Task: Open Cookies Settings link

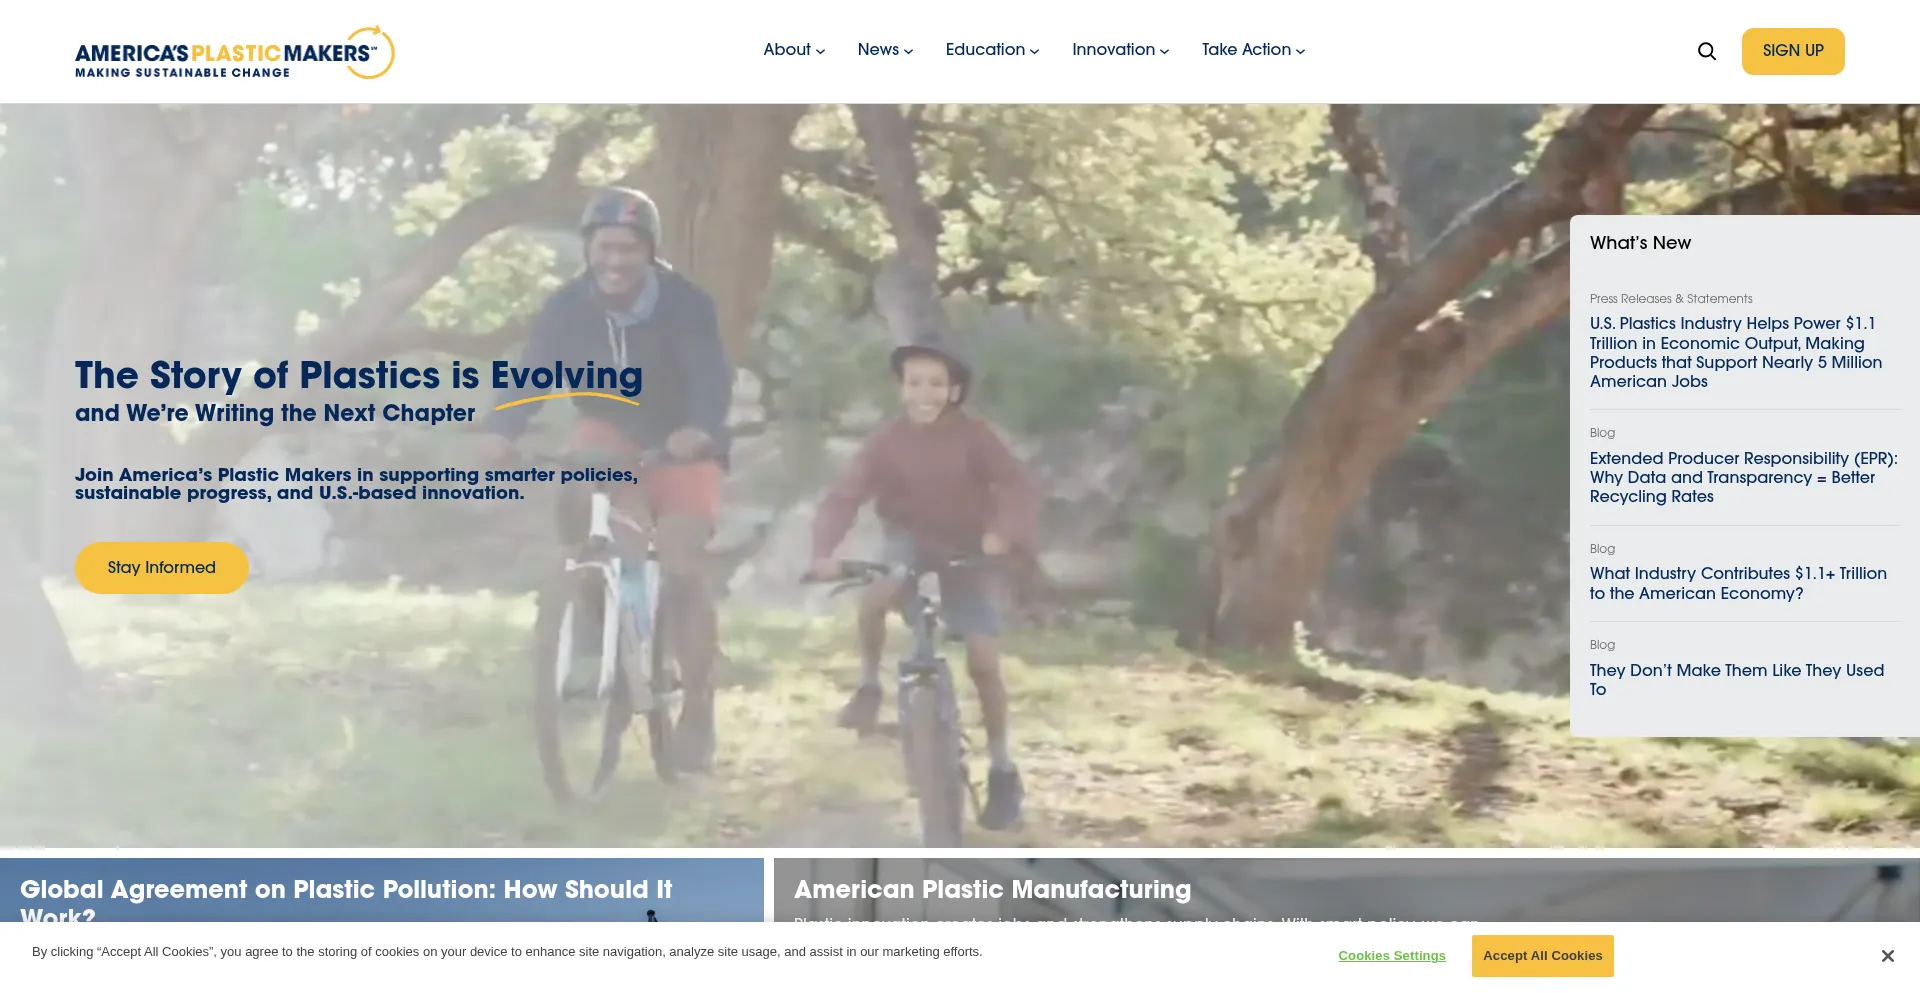Action: point(1391,956)
